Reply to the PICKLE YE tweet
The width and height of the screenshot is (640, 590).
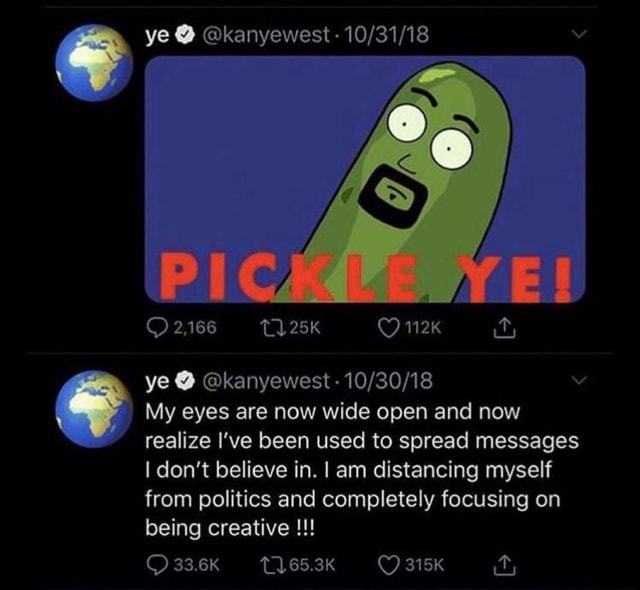pos(157,326)
